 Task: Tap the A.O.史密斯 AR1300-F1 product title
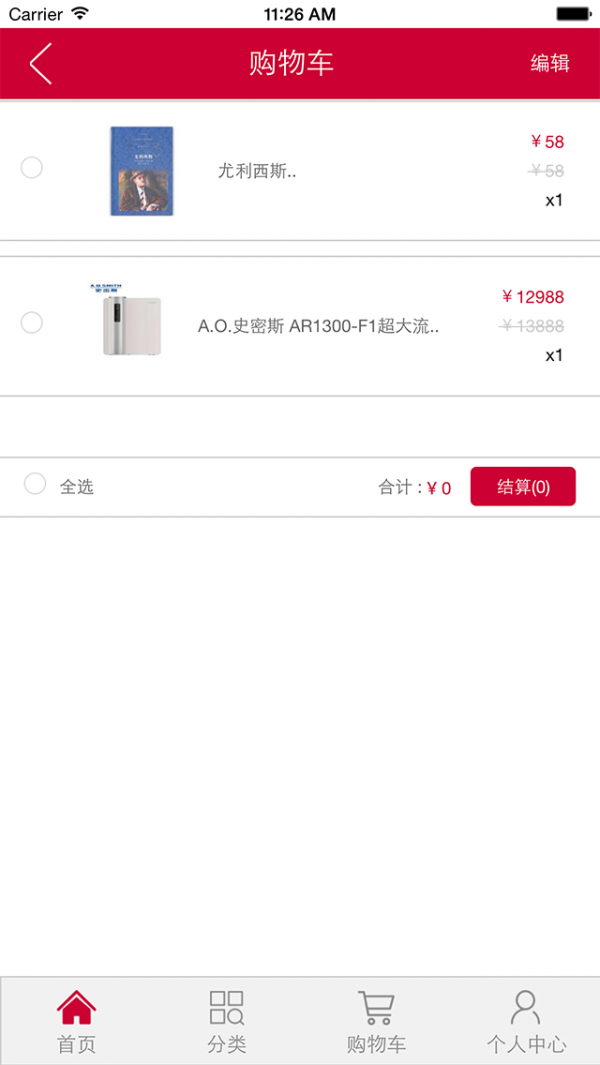coord(318,326)
